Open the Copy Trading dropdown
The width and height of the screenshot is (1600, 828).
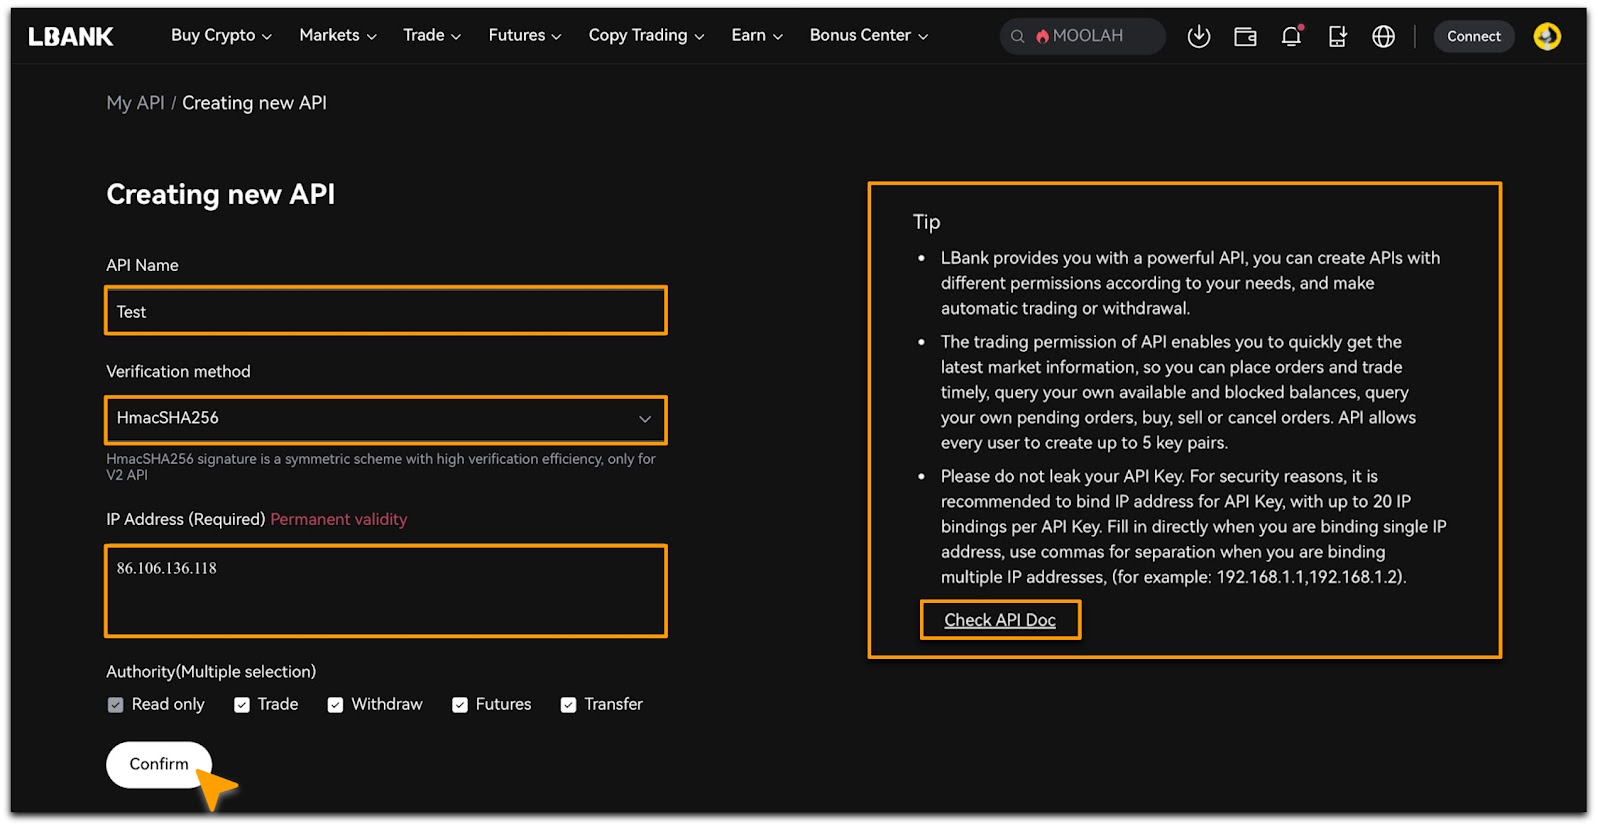click(646, 36)
